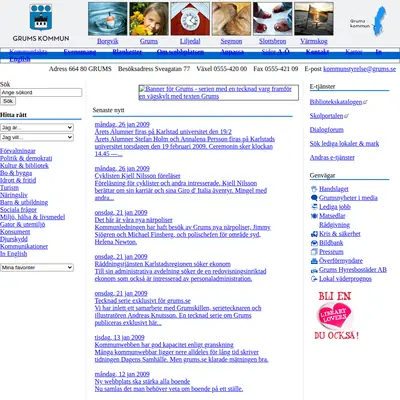This screenshot has height=400, width=400.
Task: Open the 'Jag vill...' dropdown
Action: pyautogui.click(x=37, y=137)
